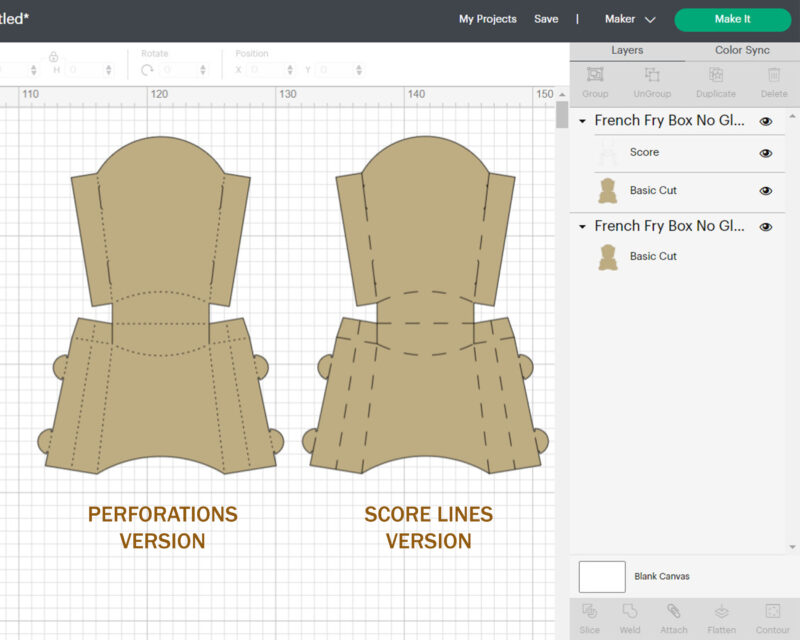Click the green Make It button

tap(732, 19)
